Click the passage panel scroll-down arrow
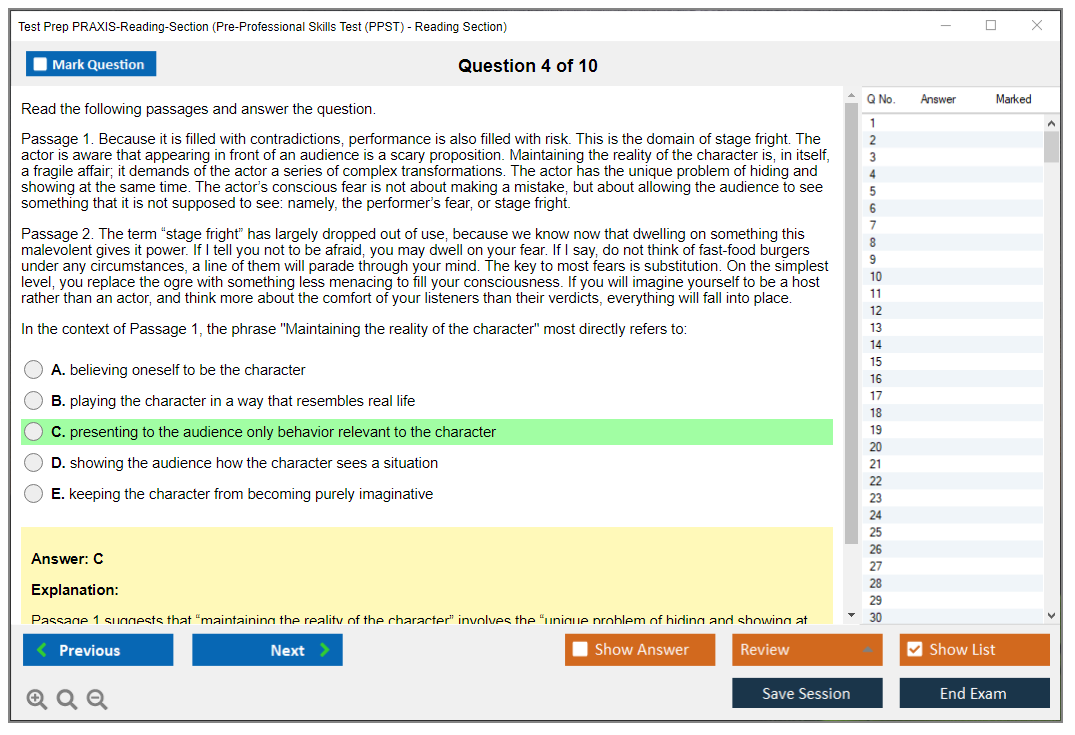 [x=851, y=615]
